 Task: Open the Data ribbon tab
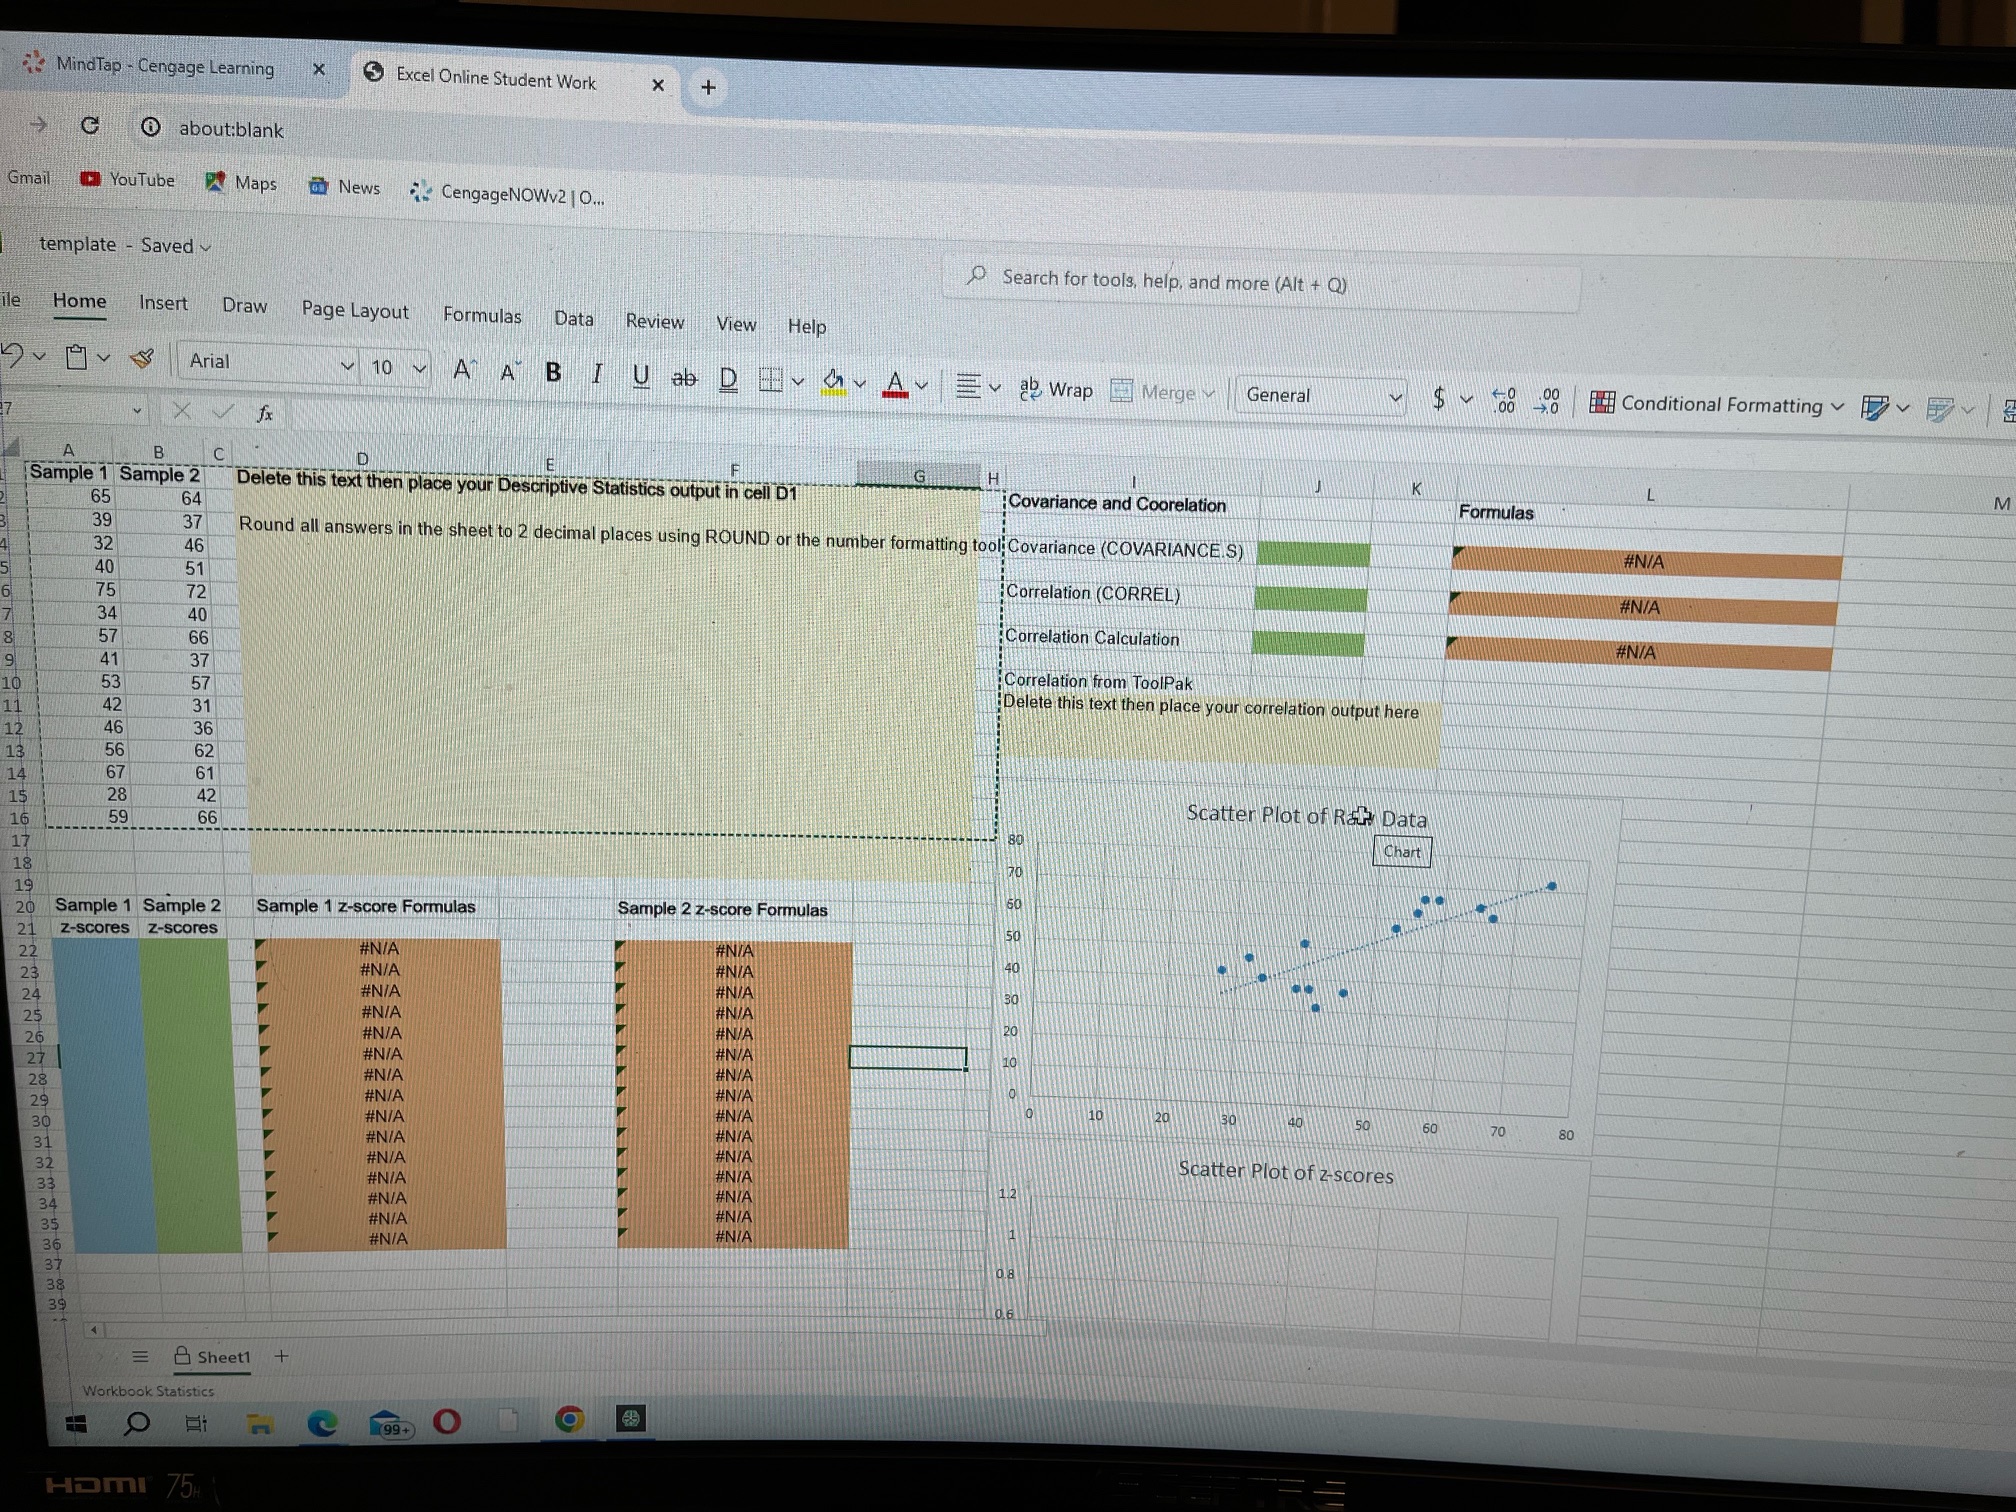[575, 318]
